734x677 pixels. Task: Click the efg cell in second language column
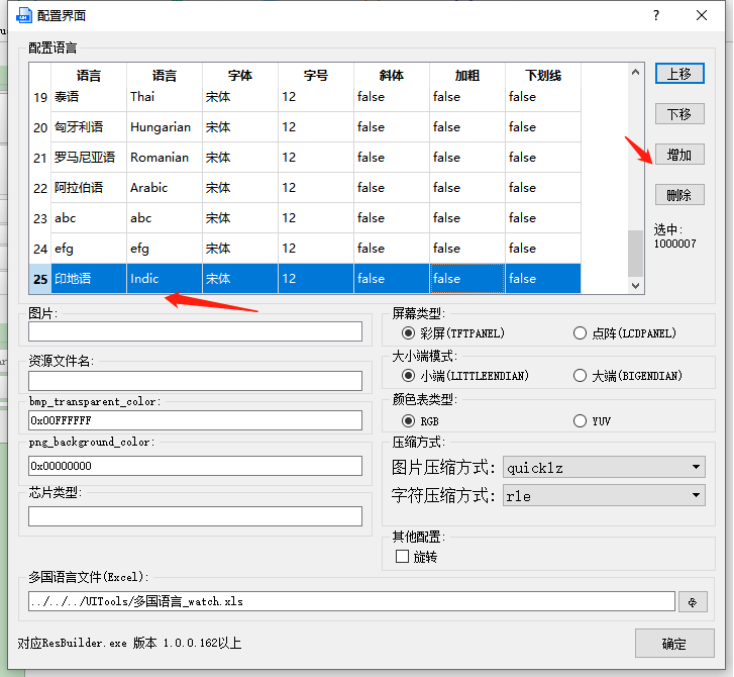click(164, 249)
